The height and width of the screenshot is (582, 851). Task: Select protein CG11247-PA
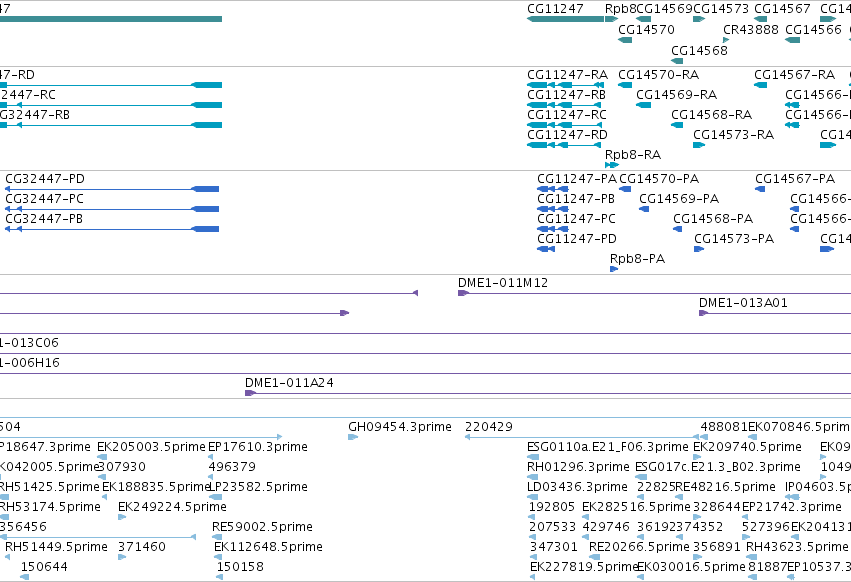pyautogui.click(x=577, y=179)
